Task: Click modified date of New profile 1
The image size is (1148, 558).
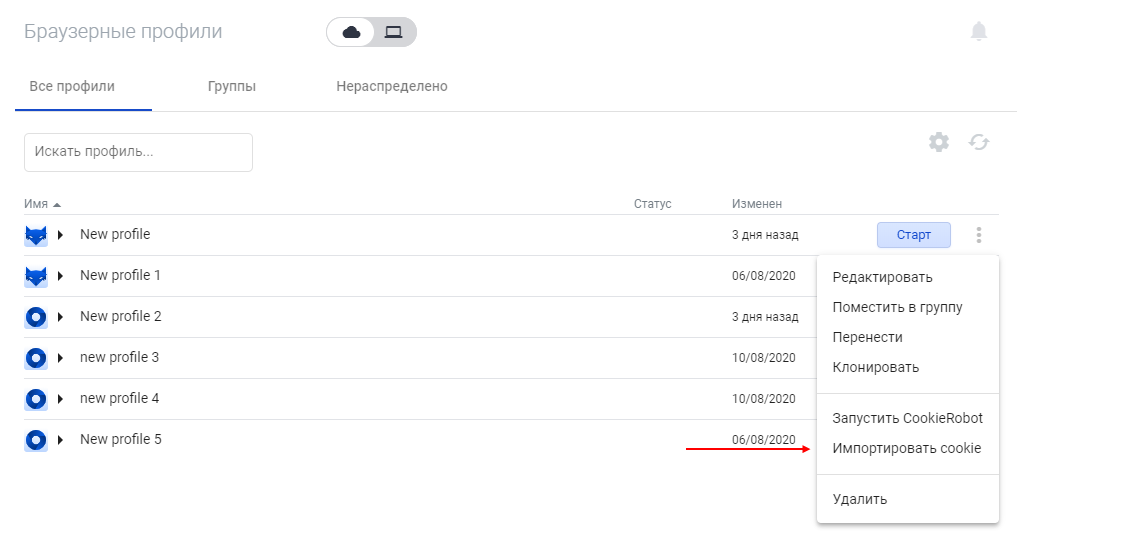Action: point(764,276)
